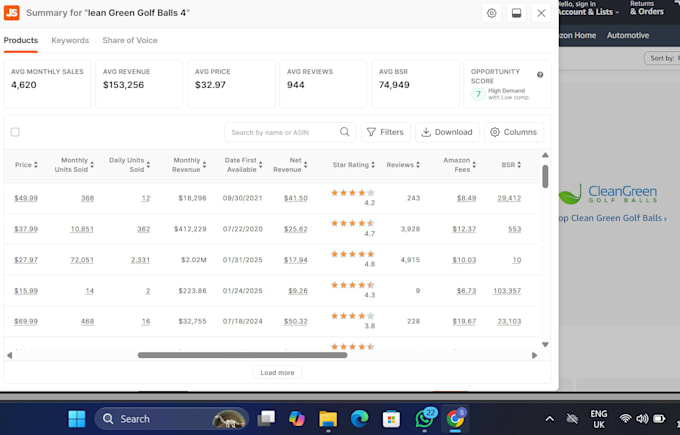This screenshot has width=680, height=435.
Task: Open Amazon Returns & Orders
Action: [647, 8]
